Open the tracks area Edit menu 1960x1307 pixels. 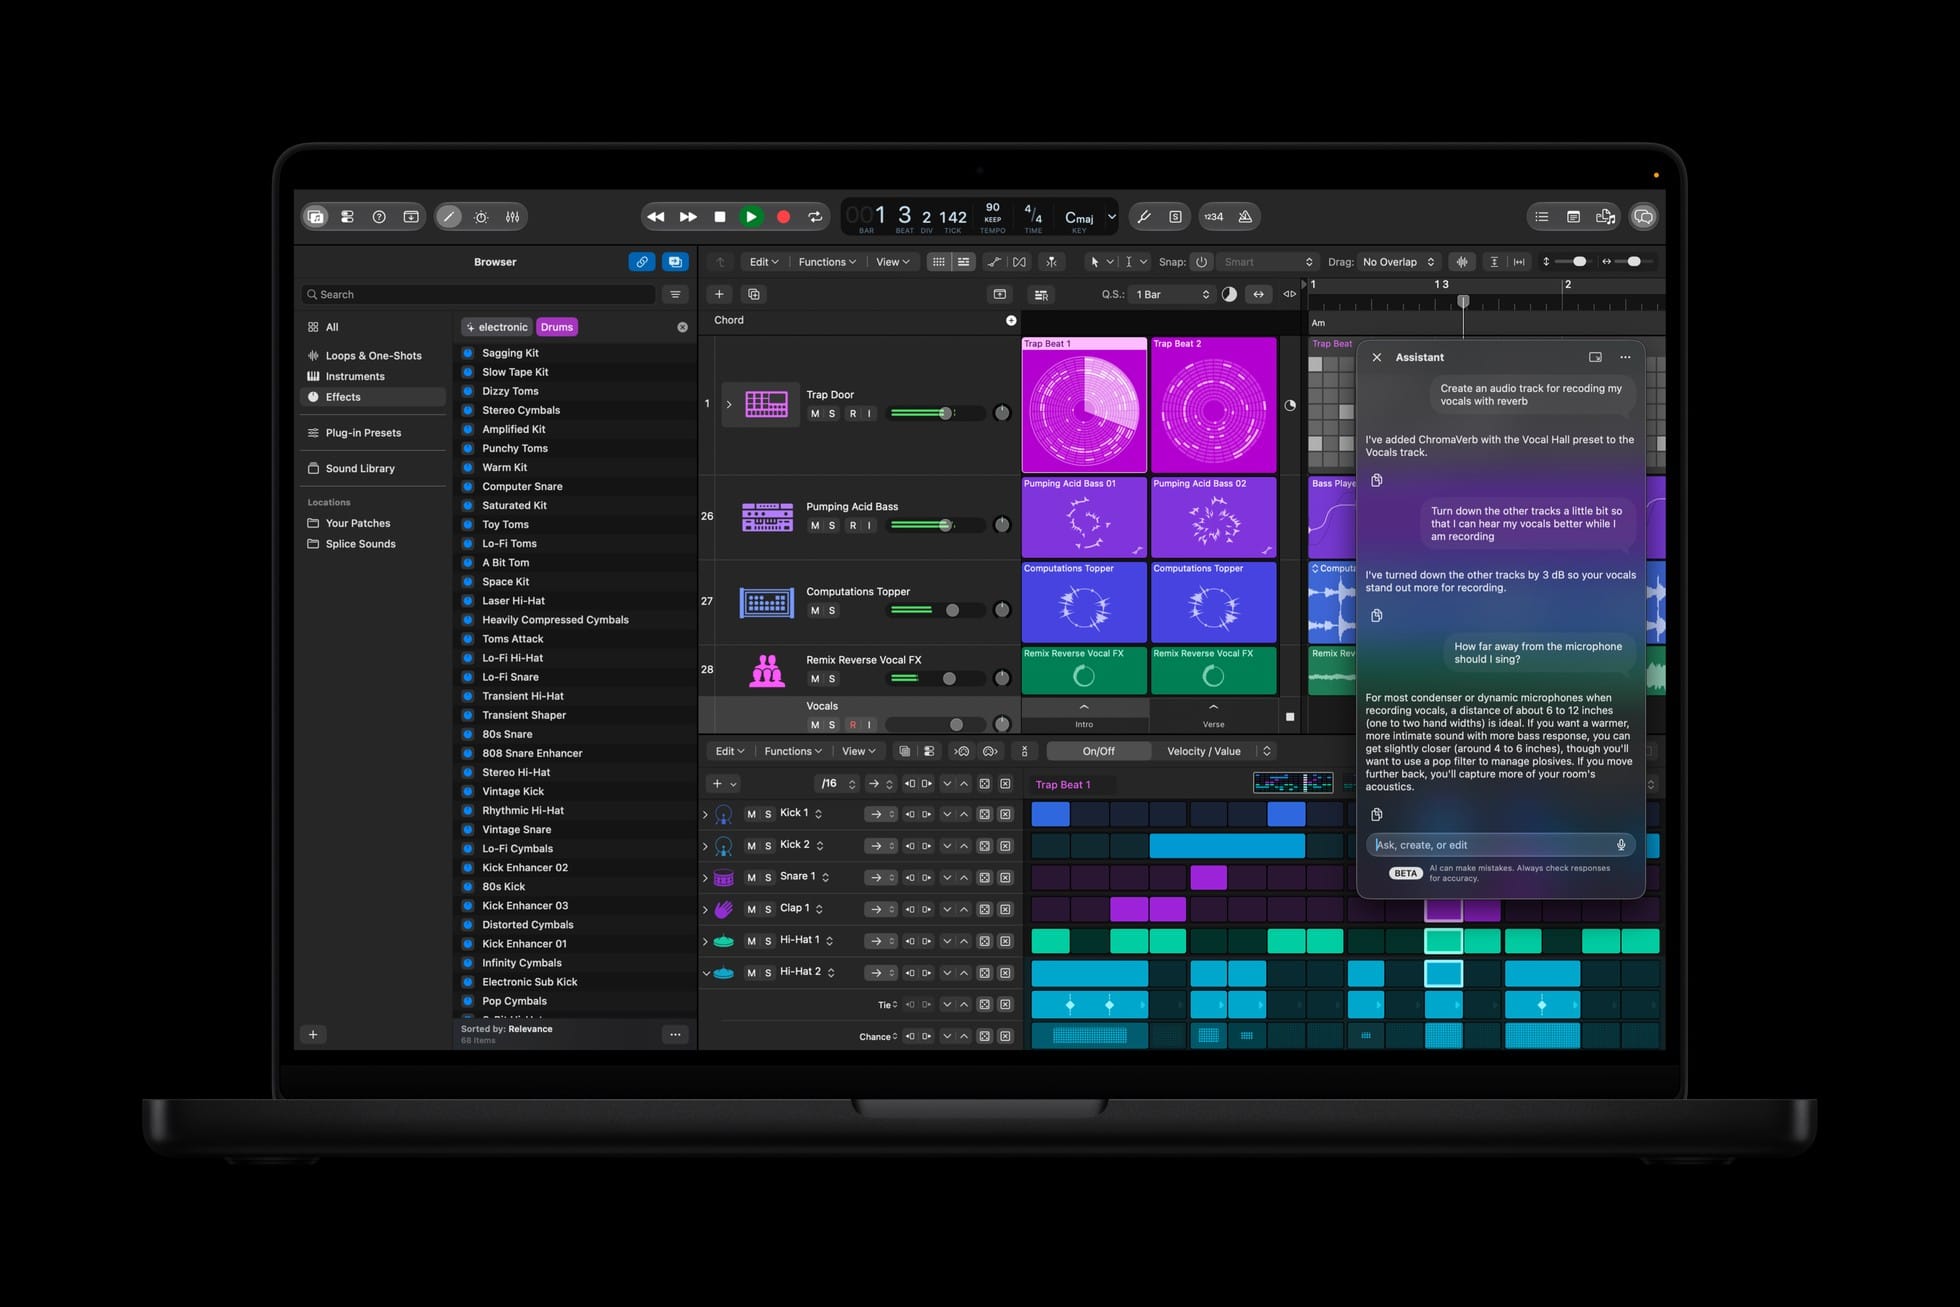(764, 262)
